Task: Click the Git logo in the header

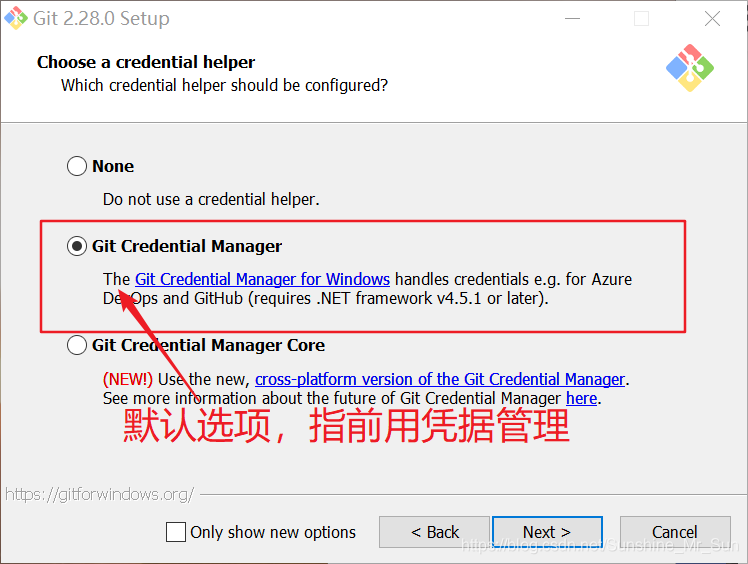Action: [689, 68]
